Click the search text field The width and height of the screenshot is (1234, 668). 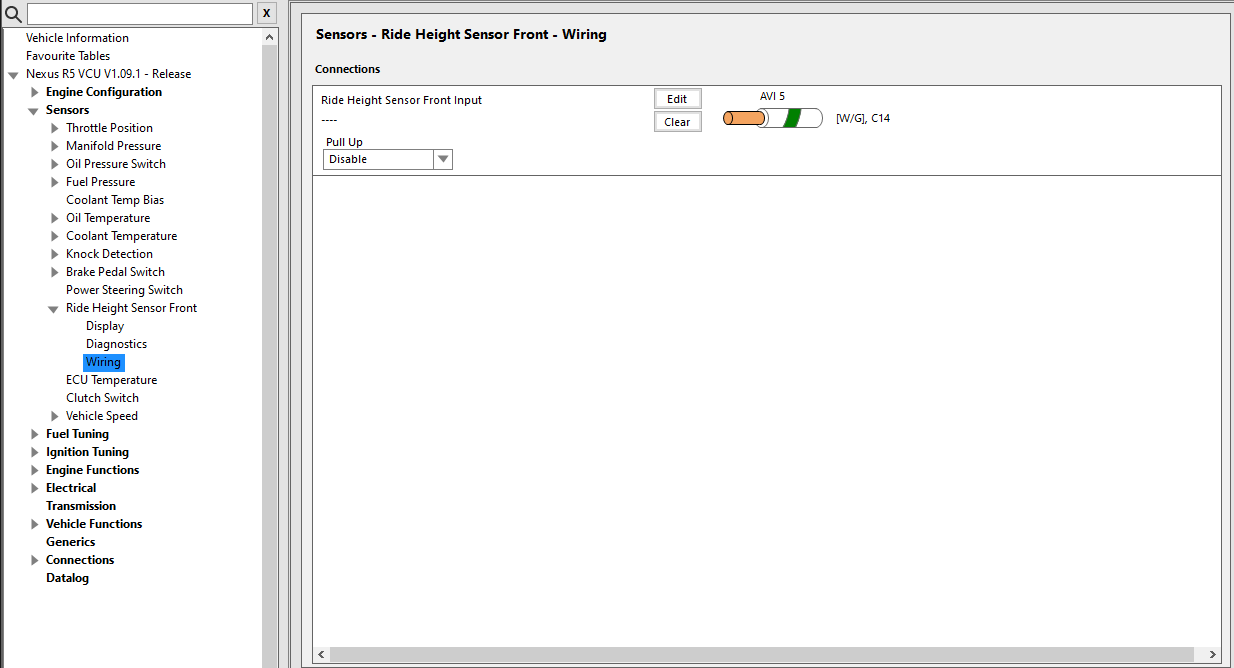[x=139, y=13]
